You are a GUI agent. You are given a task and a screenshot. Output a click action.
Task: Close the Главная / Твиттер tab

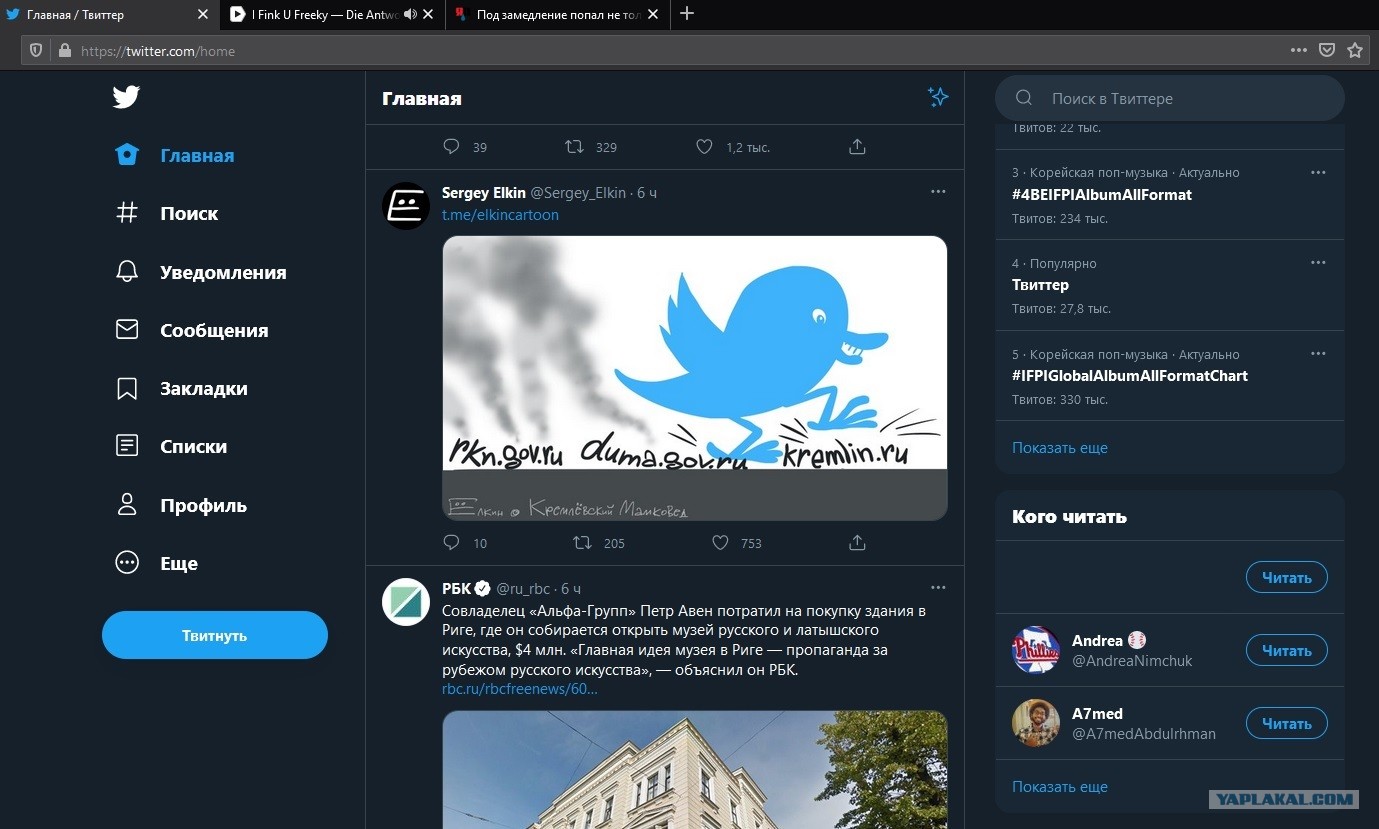203,15
